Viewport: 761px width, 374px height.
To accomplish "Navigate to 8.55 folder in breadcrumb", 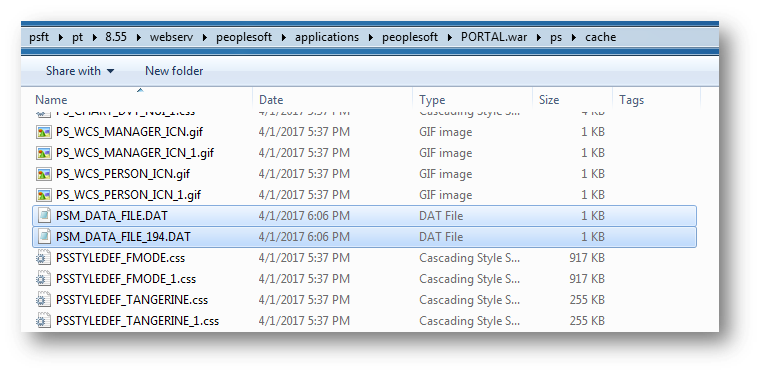I will [116, 37].
